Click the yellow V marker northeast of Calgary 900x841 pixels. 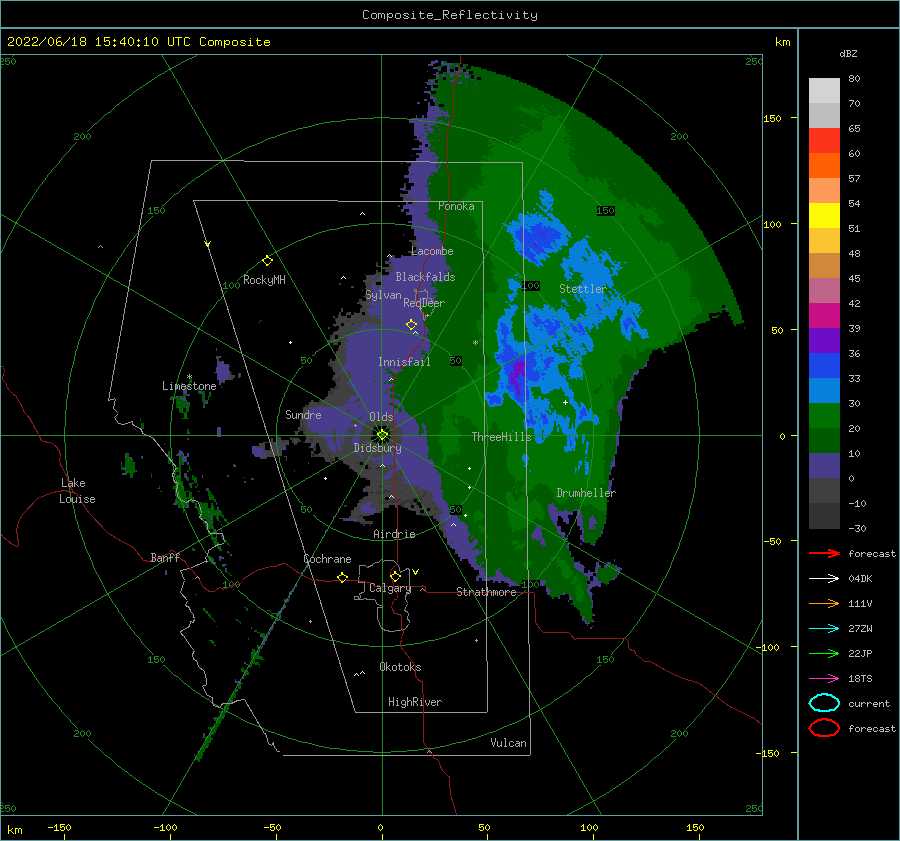[x=416, y=572]
